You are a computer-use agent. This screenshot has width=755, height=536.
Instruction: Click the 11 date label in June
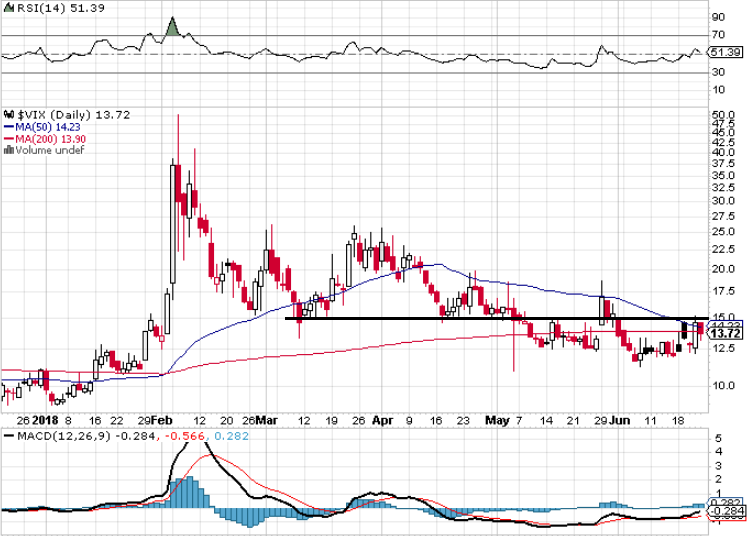tap(651, 420)
